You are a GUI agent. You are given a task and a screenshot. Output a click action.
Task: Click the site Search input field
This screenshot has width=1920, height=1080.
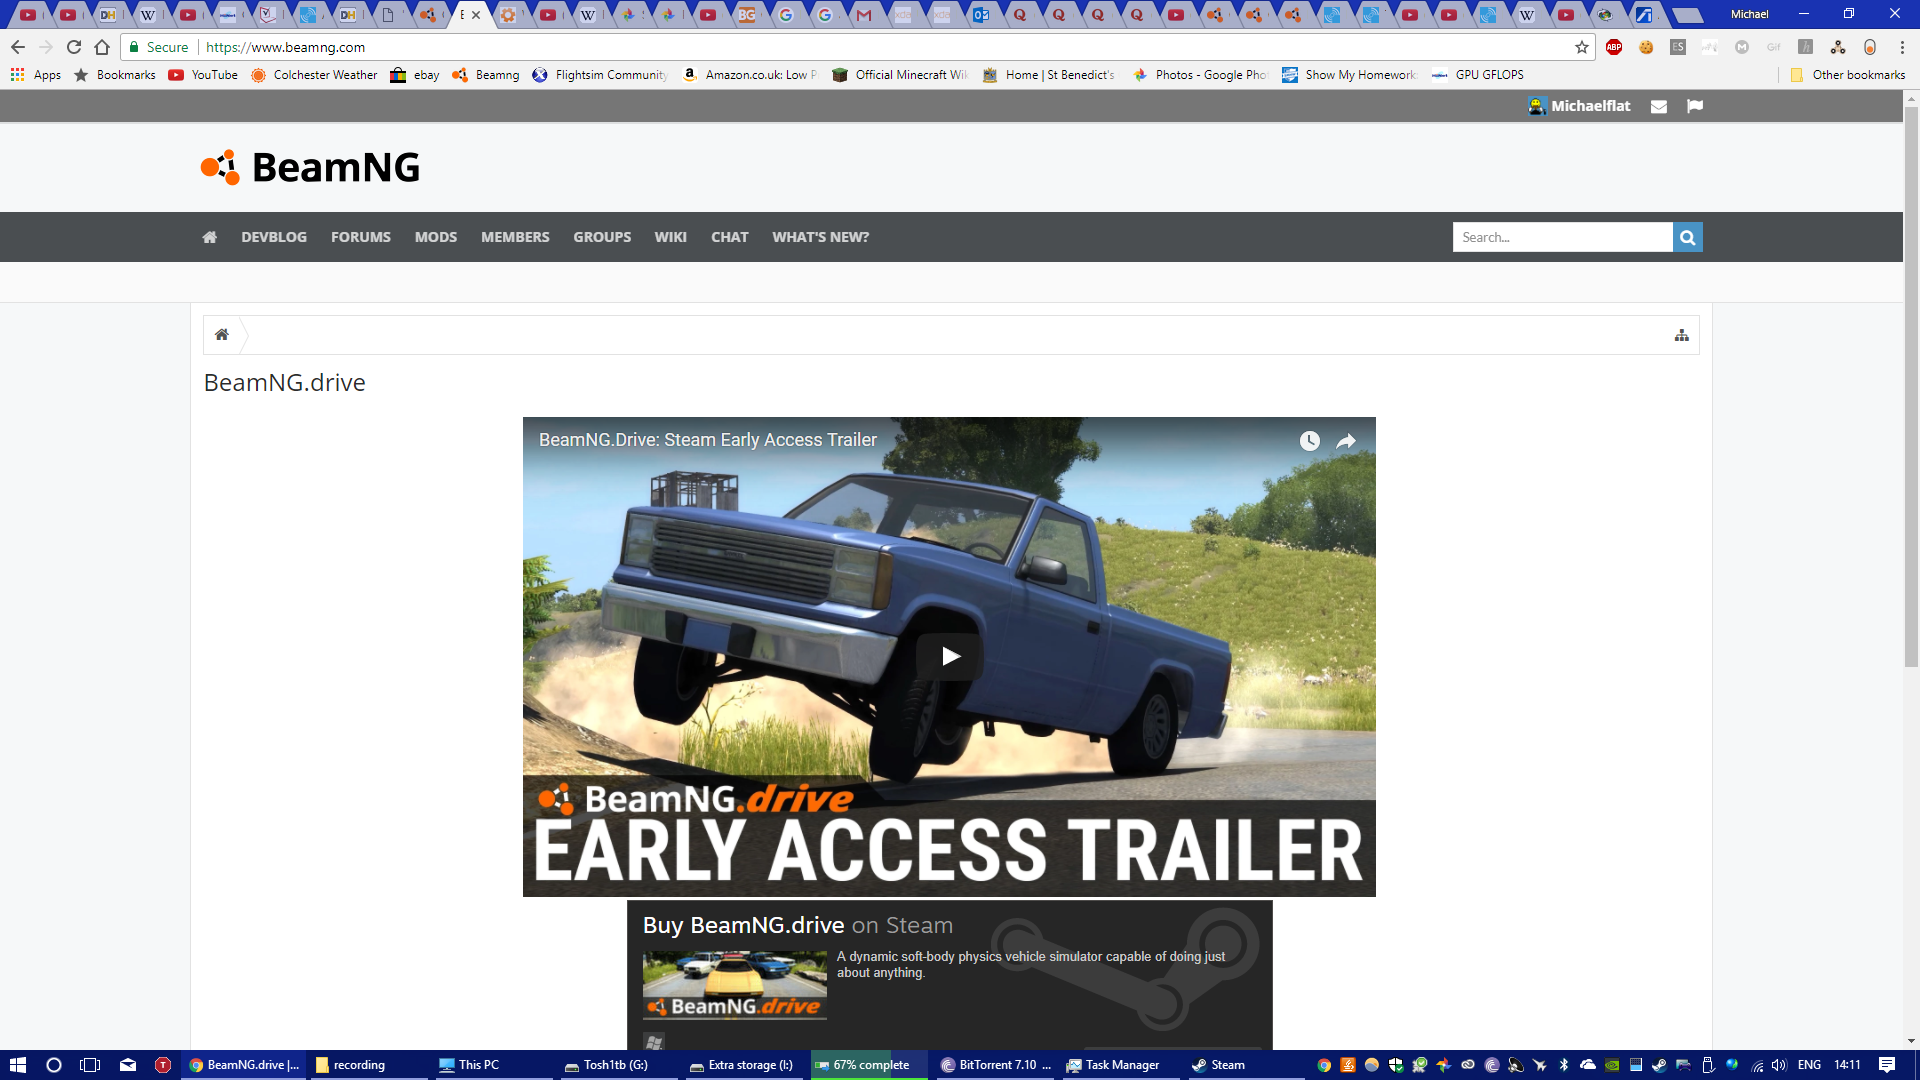tap(1563, 237)
